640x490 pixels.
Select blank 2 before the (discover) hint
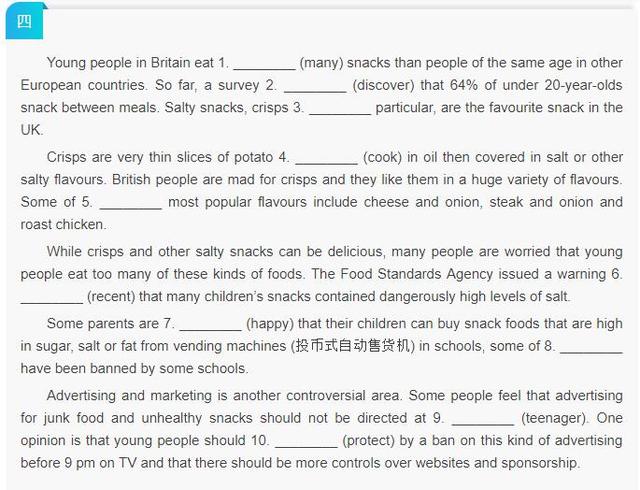[x=313, y=85]
